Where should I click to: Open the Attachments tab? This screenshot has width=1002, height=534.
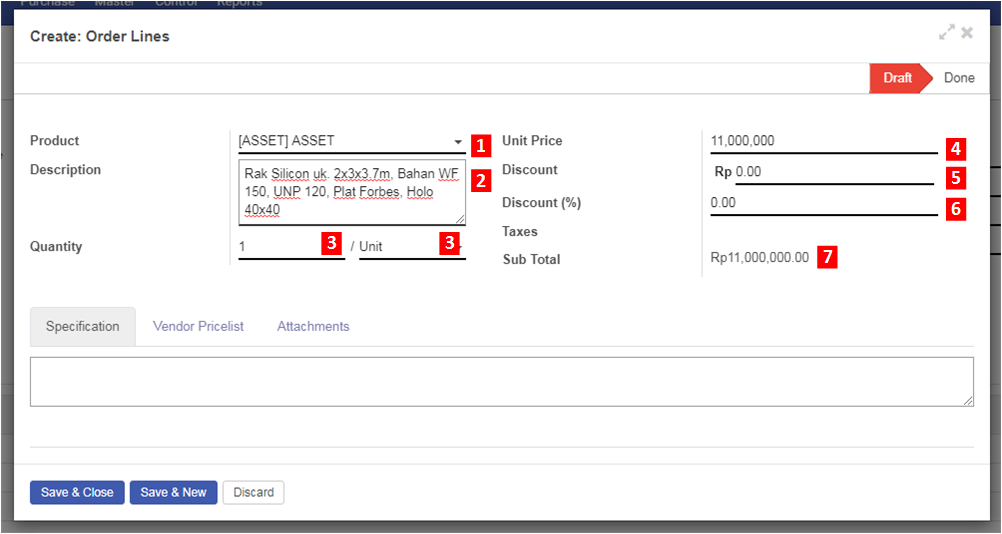[x=313, y=326]
